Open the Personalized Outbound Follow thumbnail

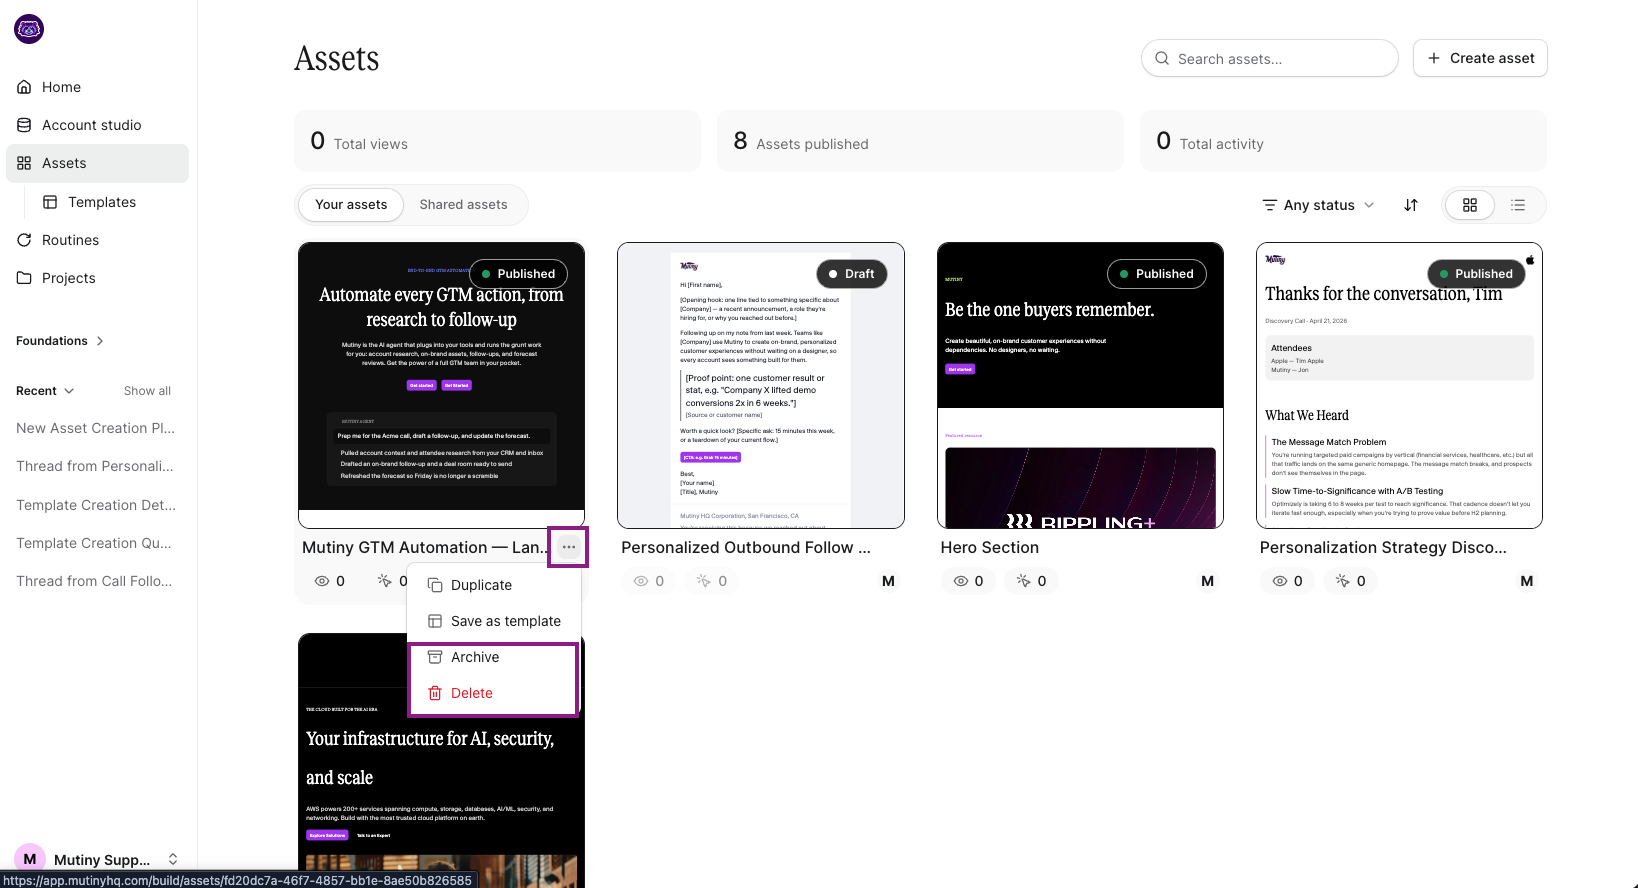coord(761,385)
